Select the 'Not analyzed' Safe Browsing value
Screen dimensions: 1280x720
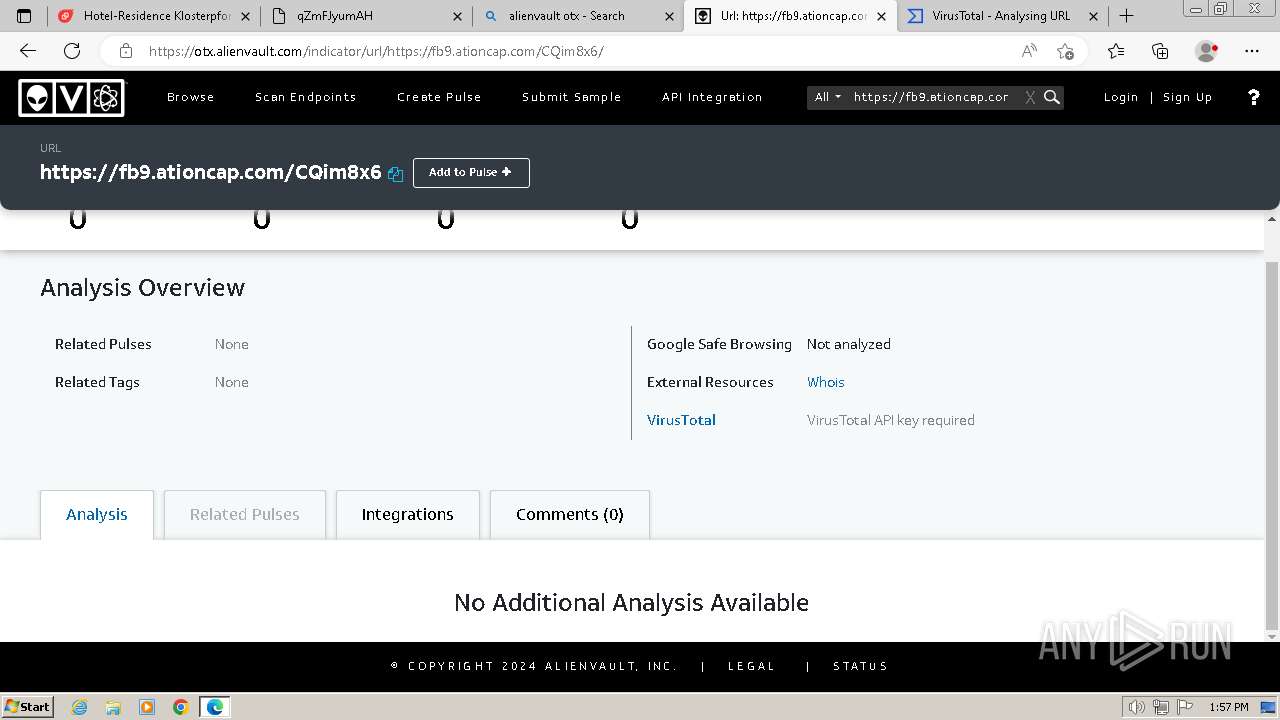[x=849, y=344]
